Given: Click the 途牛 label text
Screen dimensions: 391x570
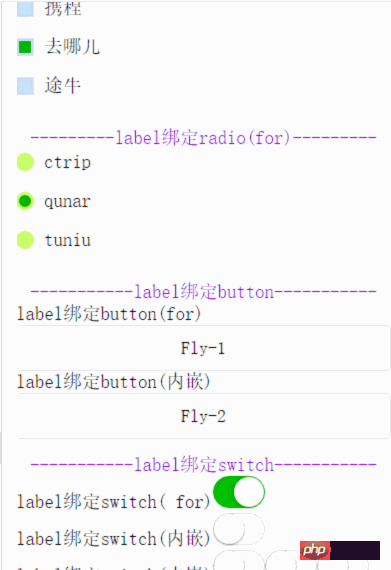Looking at the screenshot, I should (x=63, y=86).
